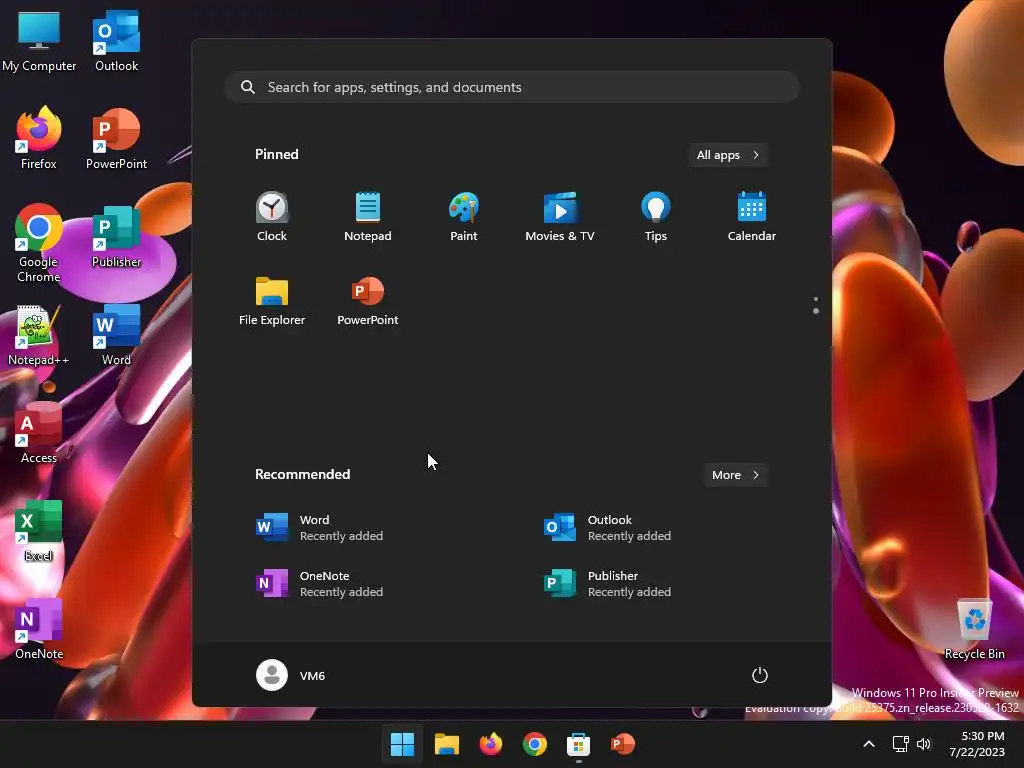
Task: Open File Explorer from the taskbar
Action: [447, 744]
